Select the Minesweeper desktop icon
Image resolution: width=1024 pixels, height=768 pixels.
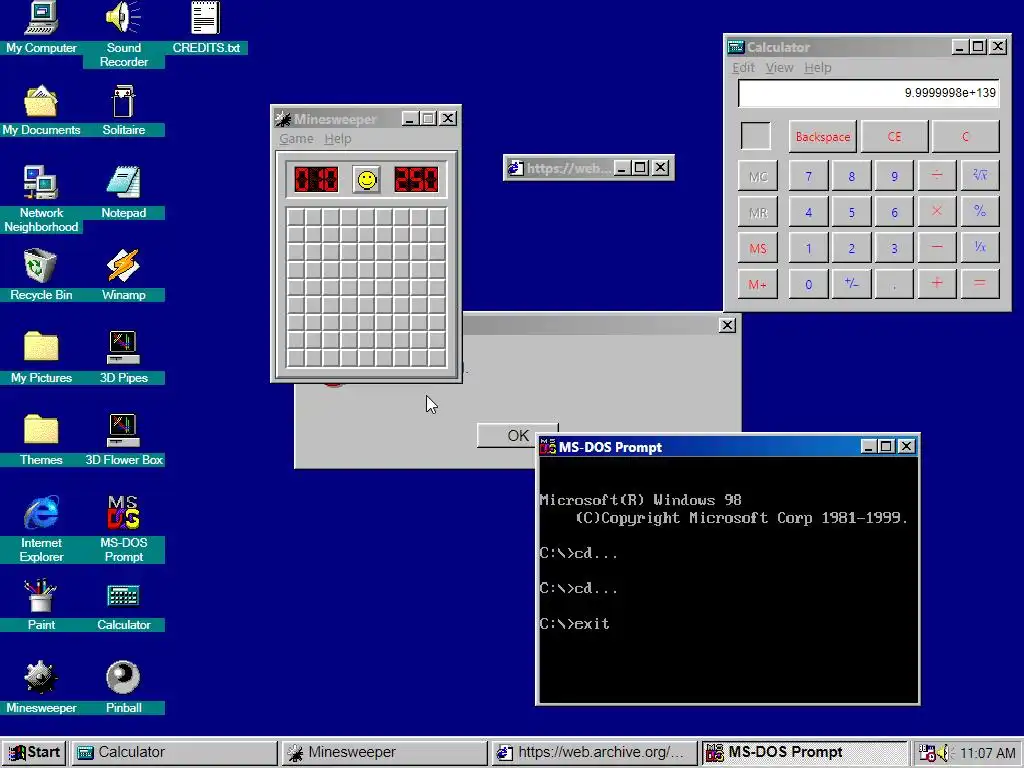pyautogui.click(x=41, y=686)
